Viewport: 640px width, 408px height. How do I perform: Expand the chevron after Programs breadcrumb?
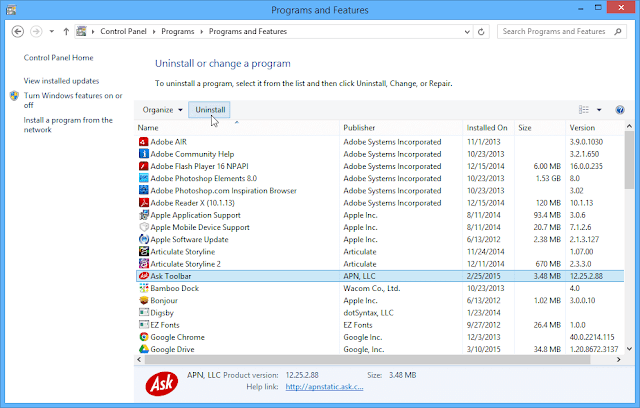202,31
